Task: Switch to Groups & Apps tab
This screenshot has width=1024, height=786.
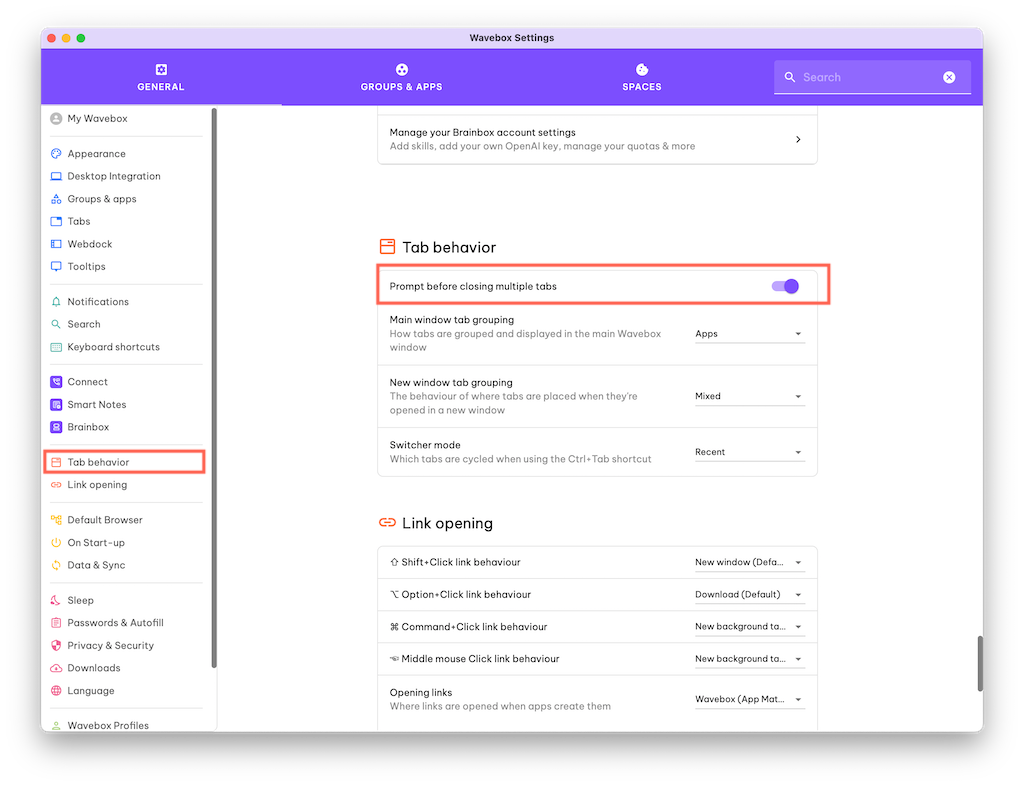Action: 401,77
